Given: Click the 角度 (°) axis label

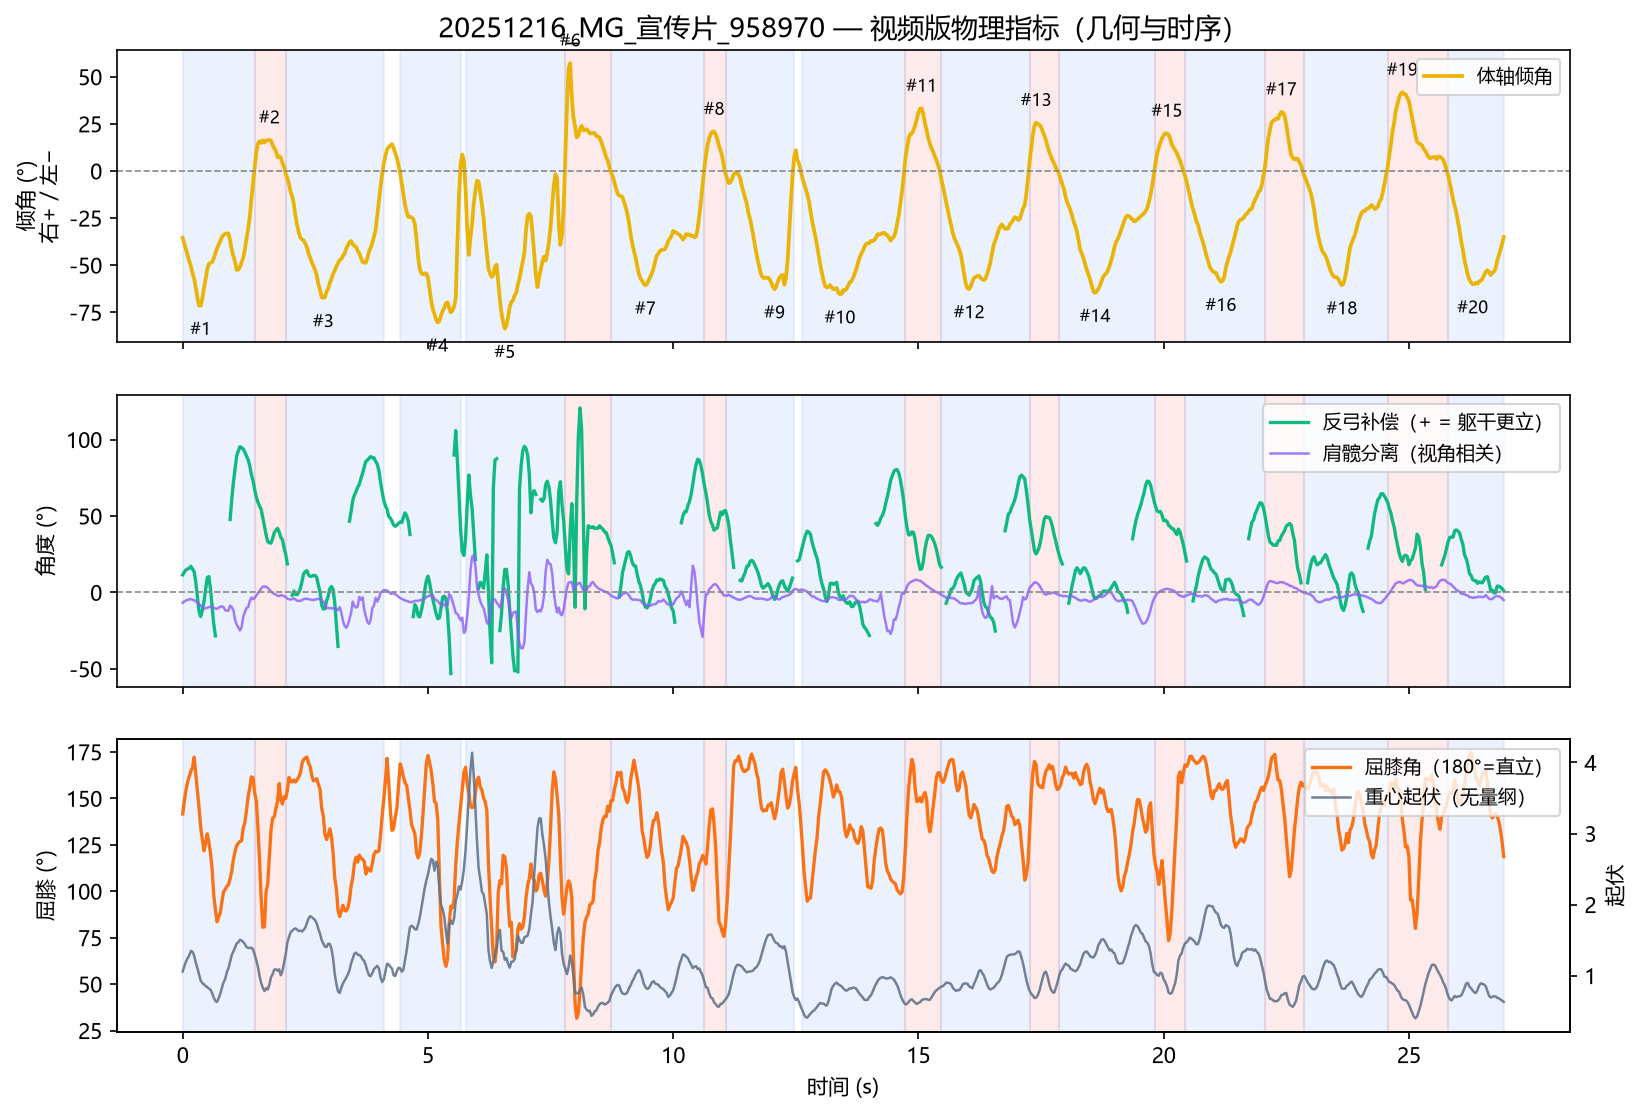Looking at the screenshot, I should point(45,541).
